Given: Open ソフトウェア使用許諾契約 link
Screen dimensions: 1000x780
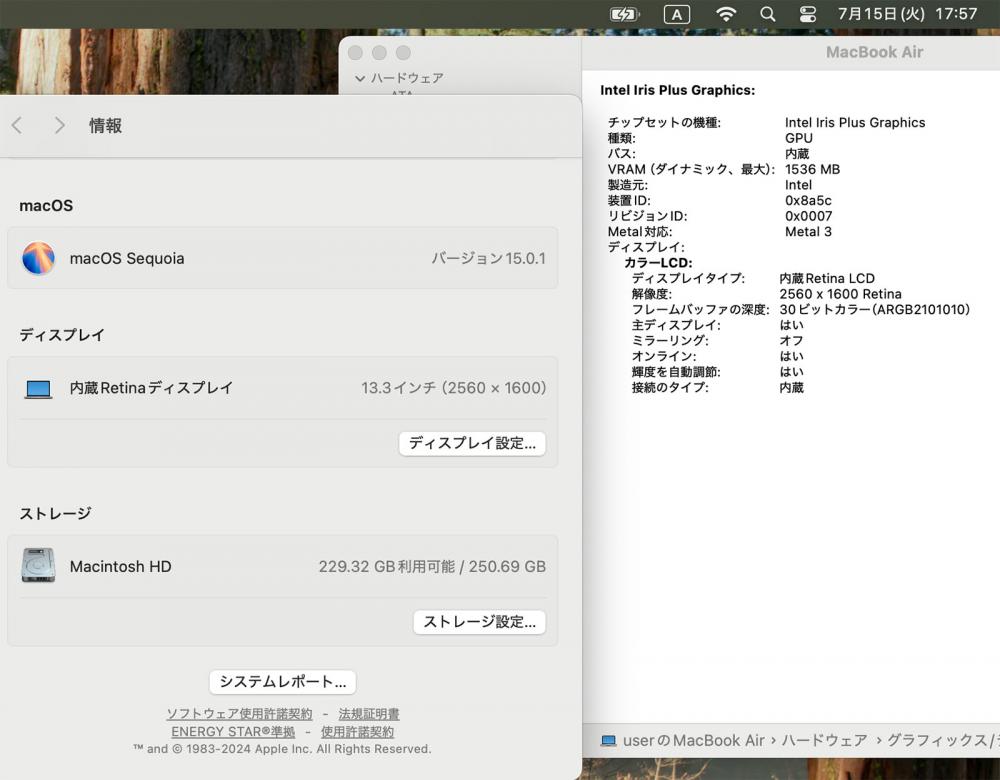Looking at the screenshot, I should click(x=239, y=714).
